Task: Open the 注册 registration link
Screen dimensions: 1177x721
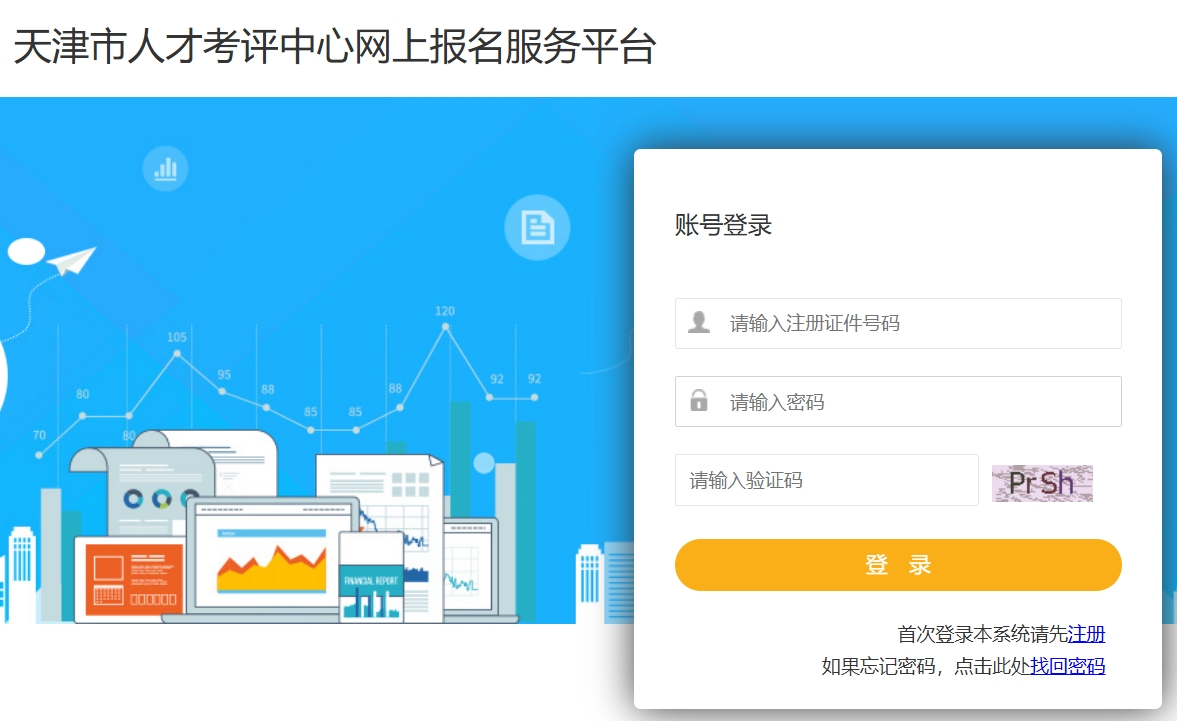Action: (x=1086, y=634)
